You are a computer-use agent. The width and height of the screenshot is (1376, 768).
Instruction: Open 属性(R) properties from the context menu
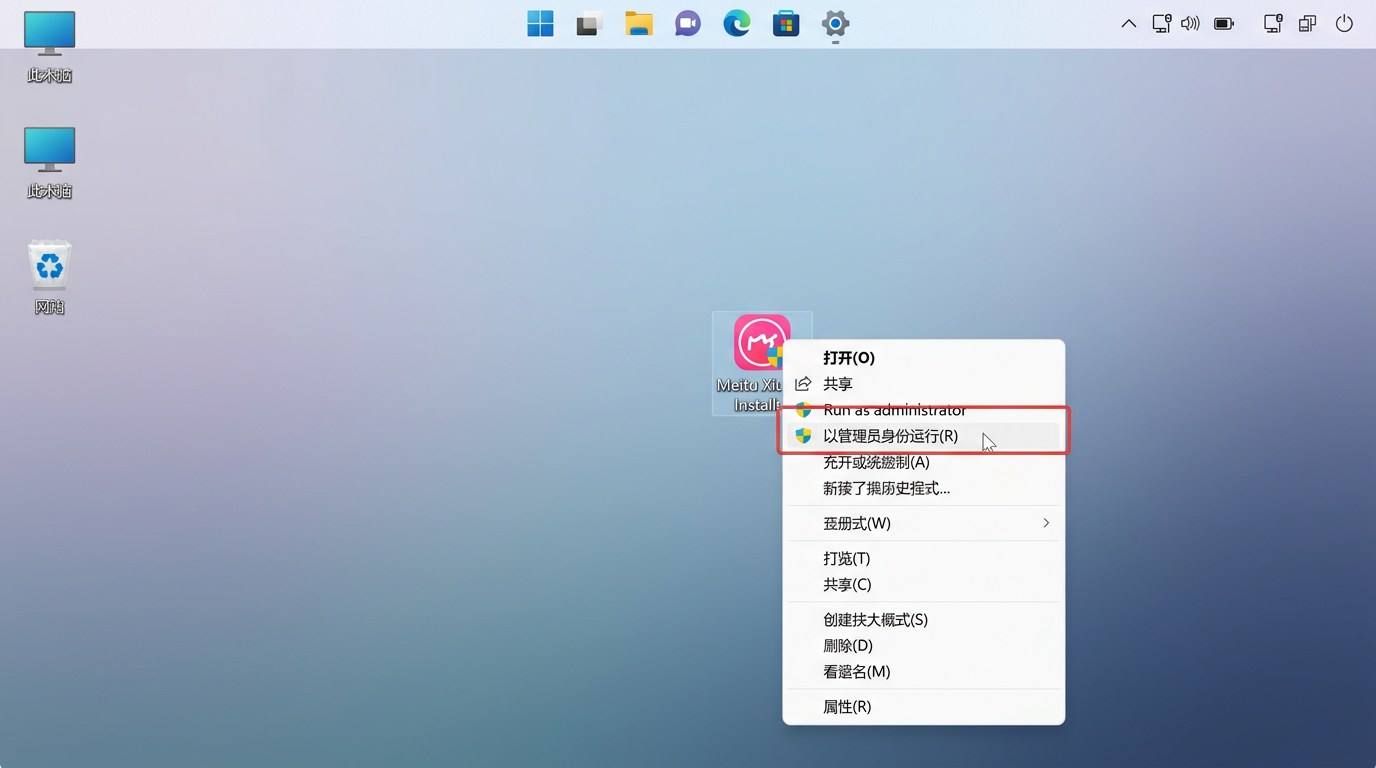pyautogui.click(x=923, y=707)
